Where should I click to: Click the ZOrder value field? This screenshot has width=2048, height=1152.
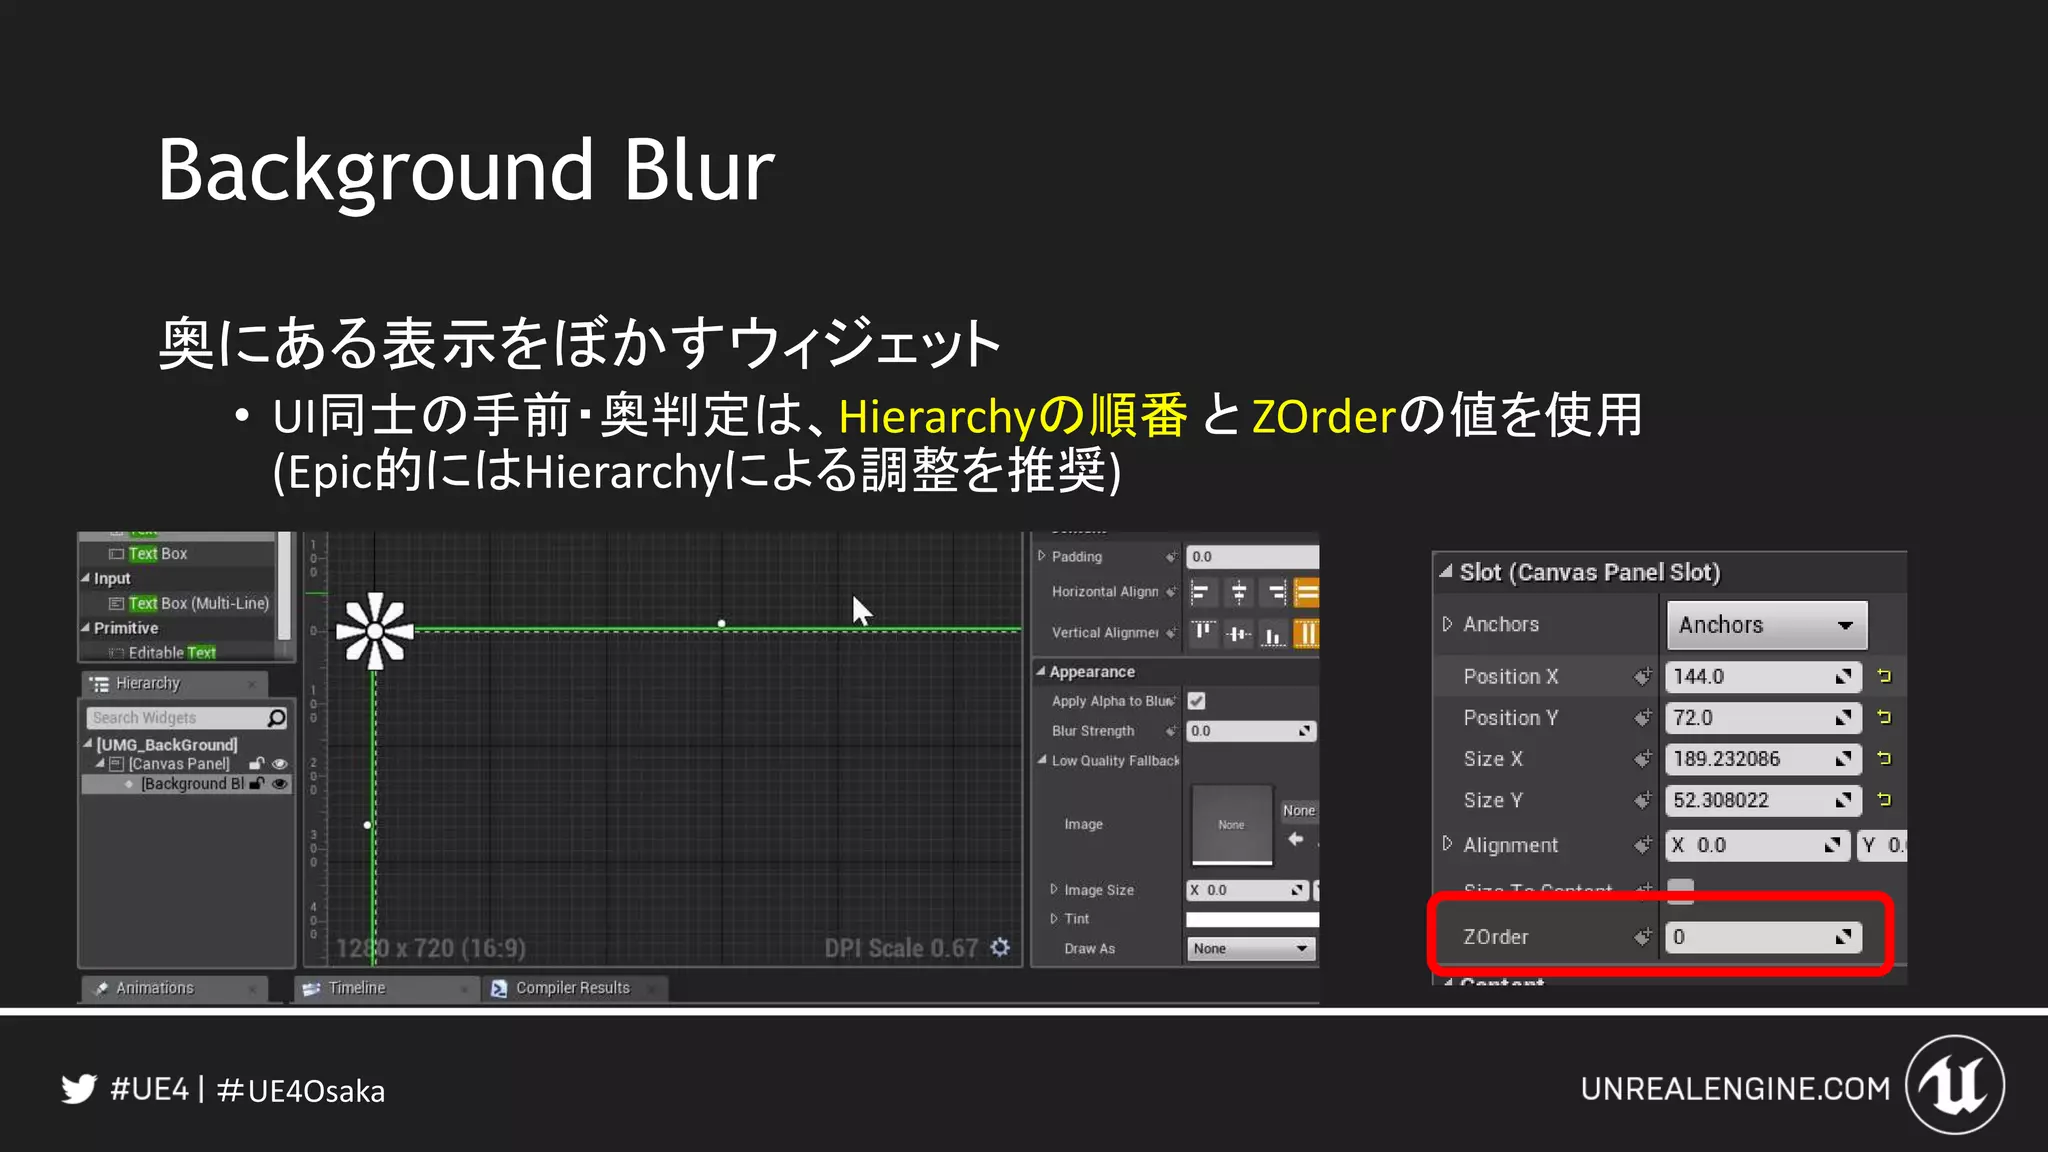coord(1763,937)
